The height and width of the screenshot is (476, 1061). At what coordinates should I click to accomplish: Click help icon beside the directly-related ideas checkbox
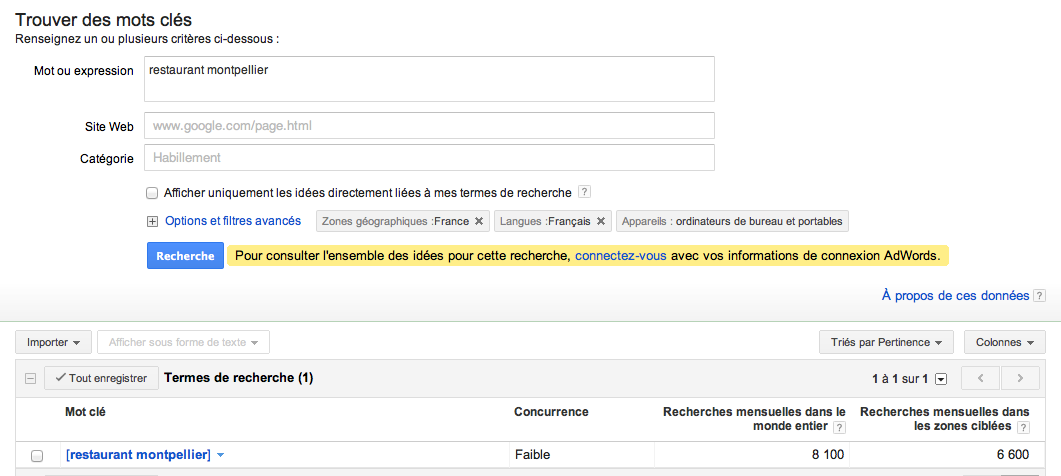(x=585, y=192)
